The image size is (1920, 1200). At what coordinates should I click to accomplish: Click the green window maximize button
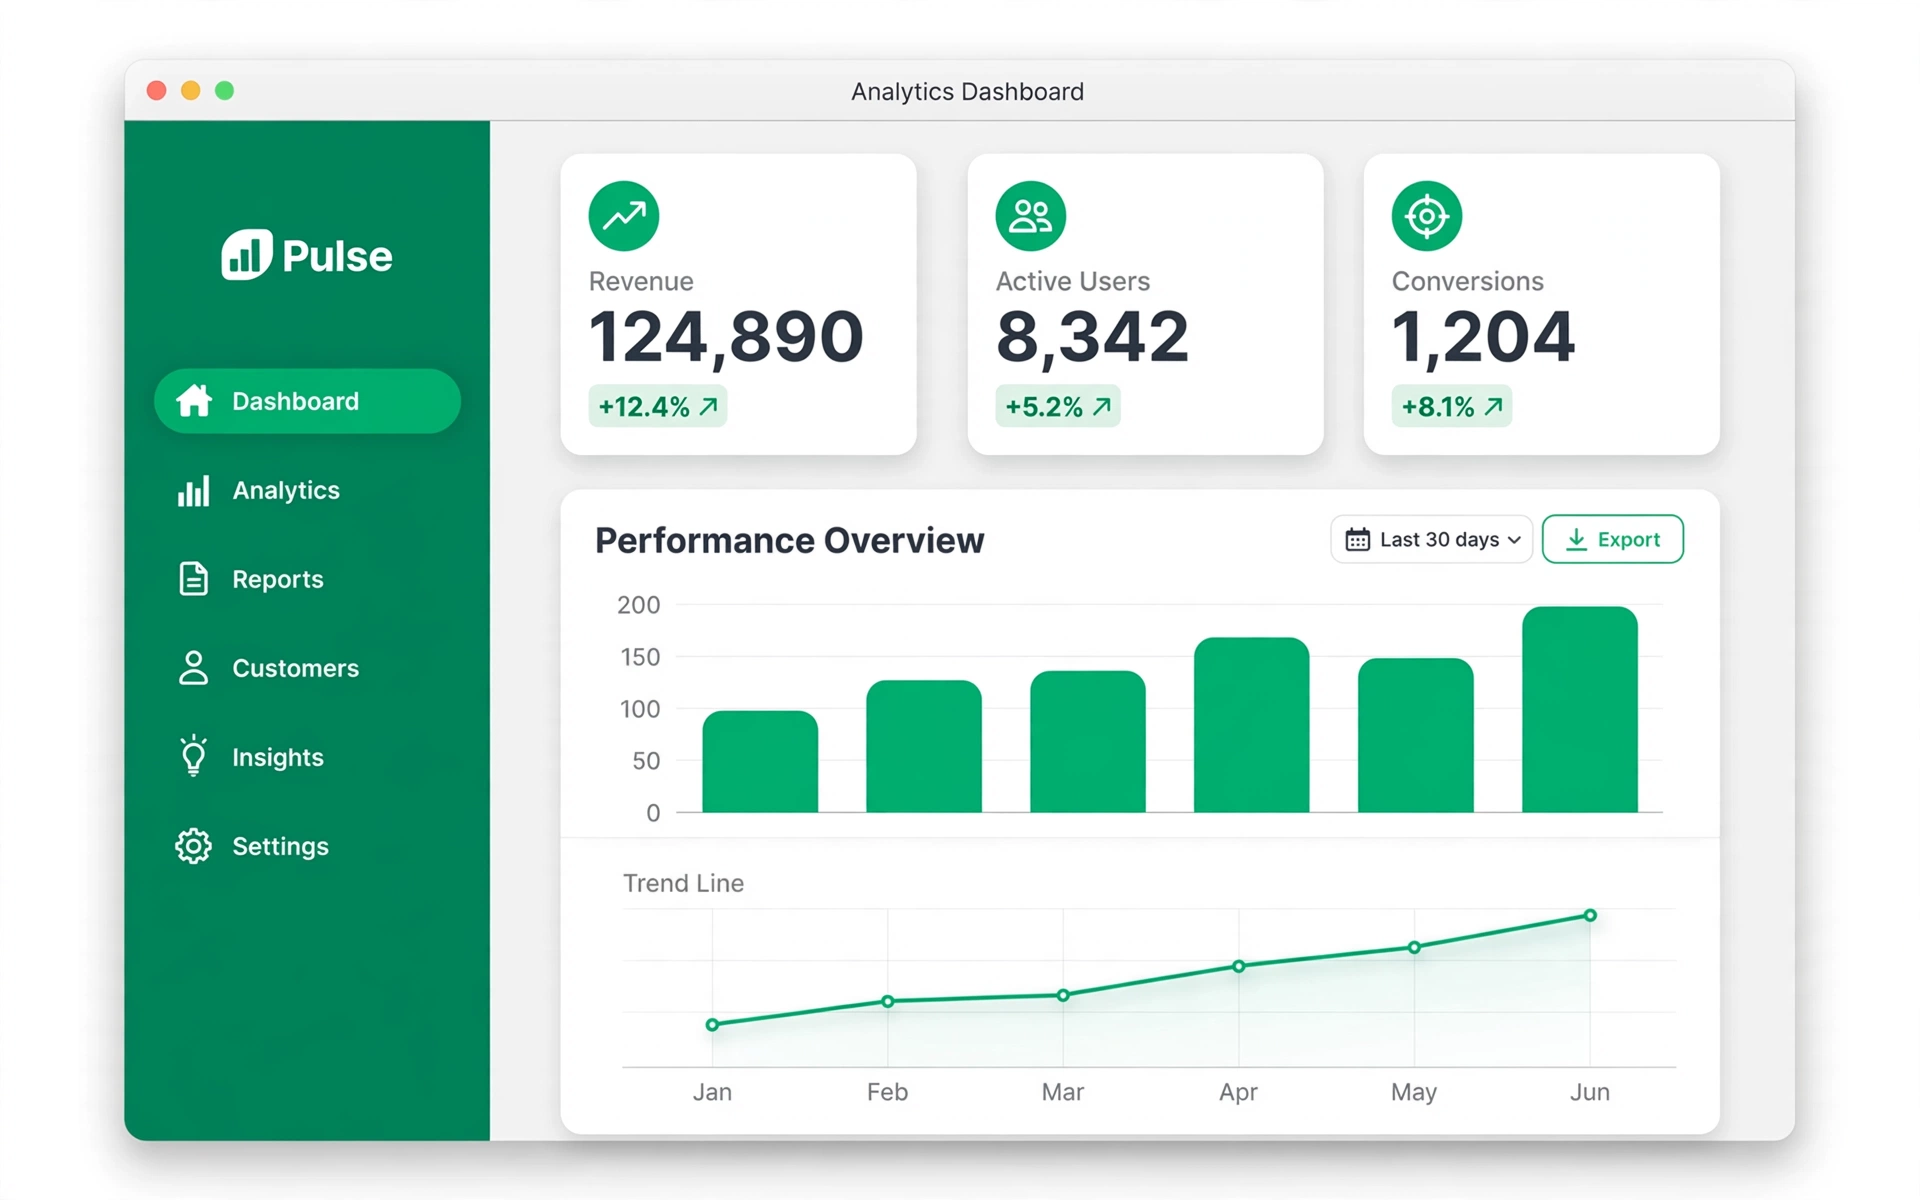225,91
